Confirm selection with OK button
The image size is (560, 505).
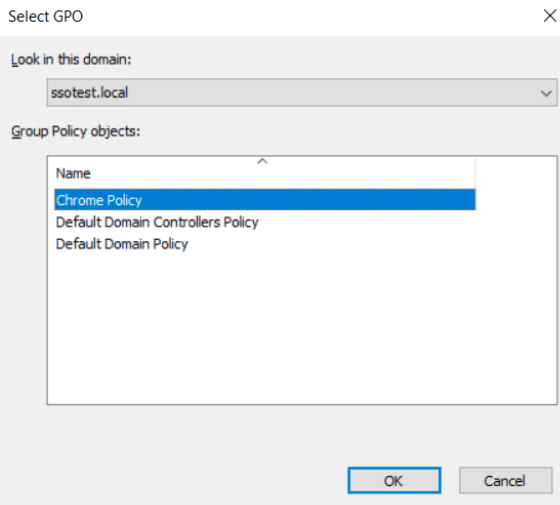[x=394, y=480]
